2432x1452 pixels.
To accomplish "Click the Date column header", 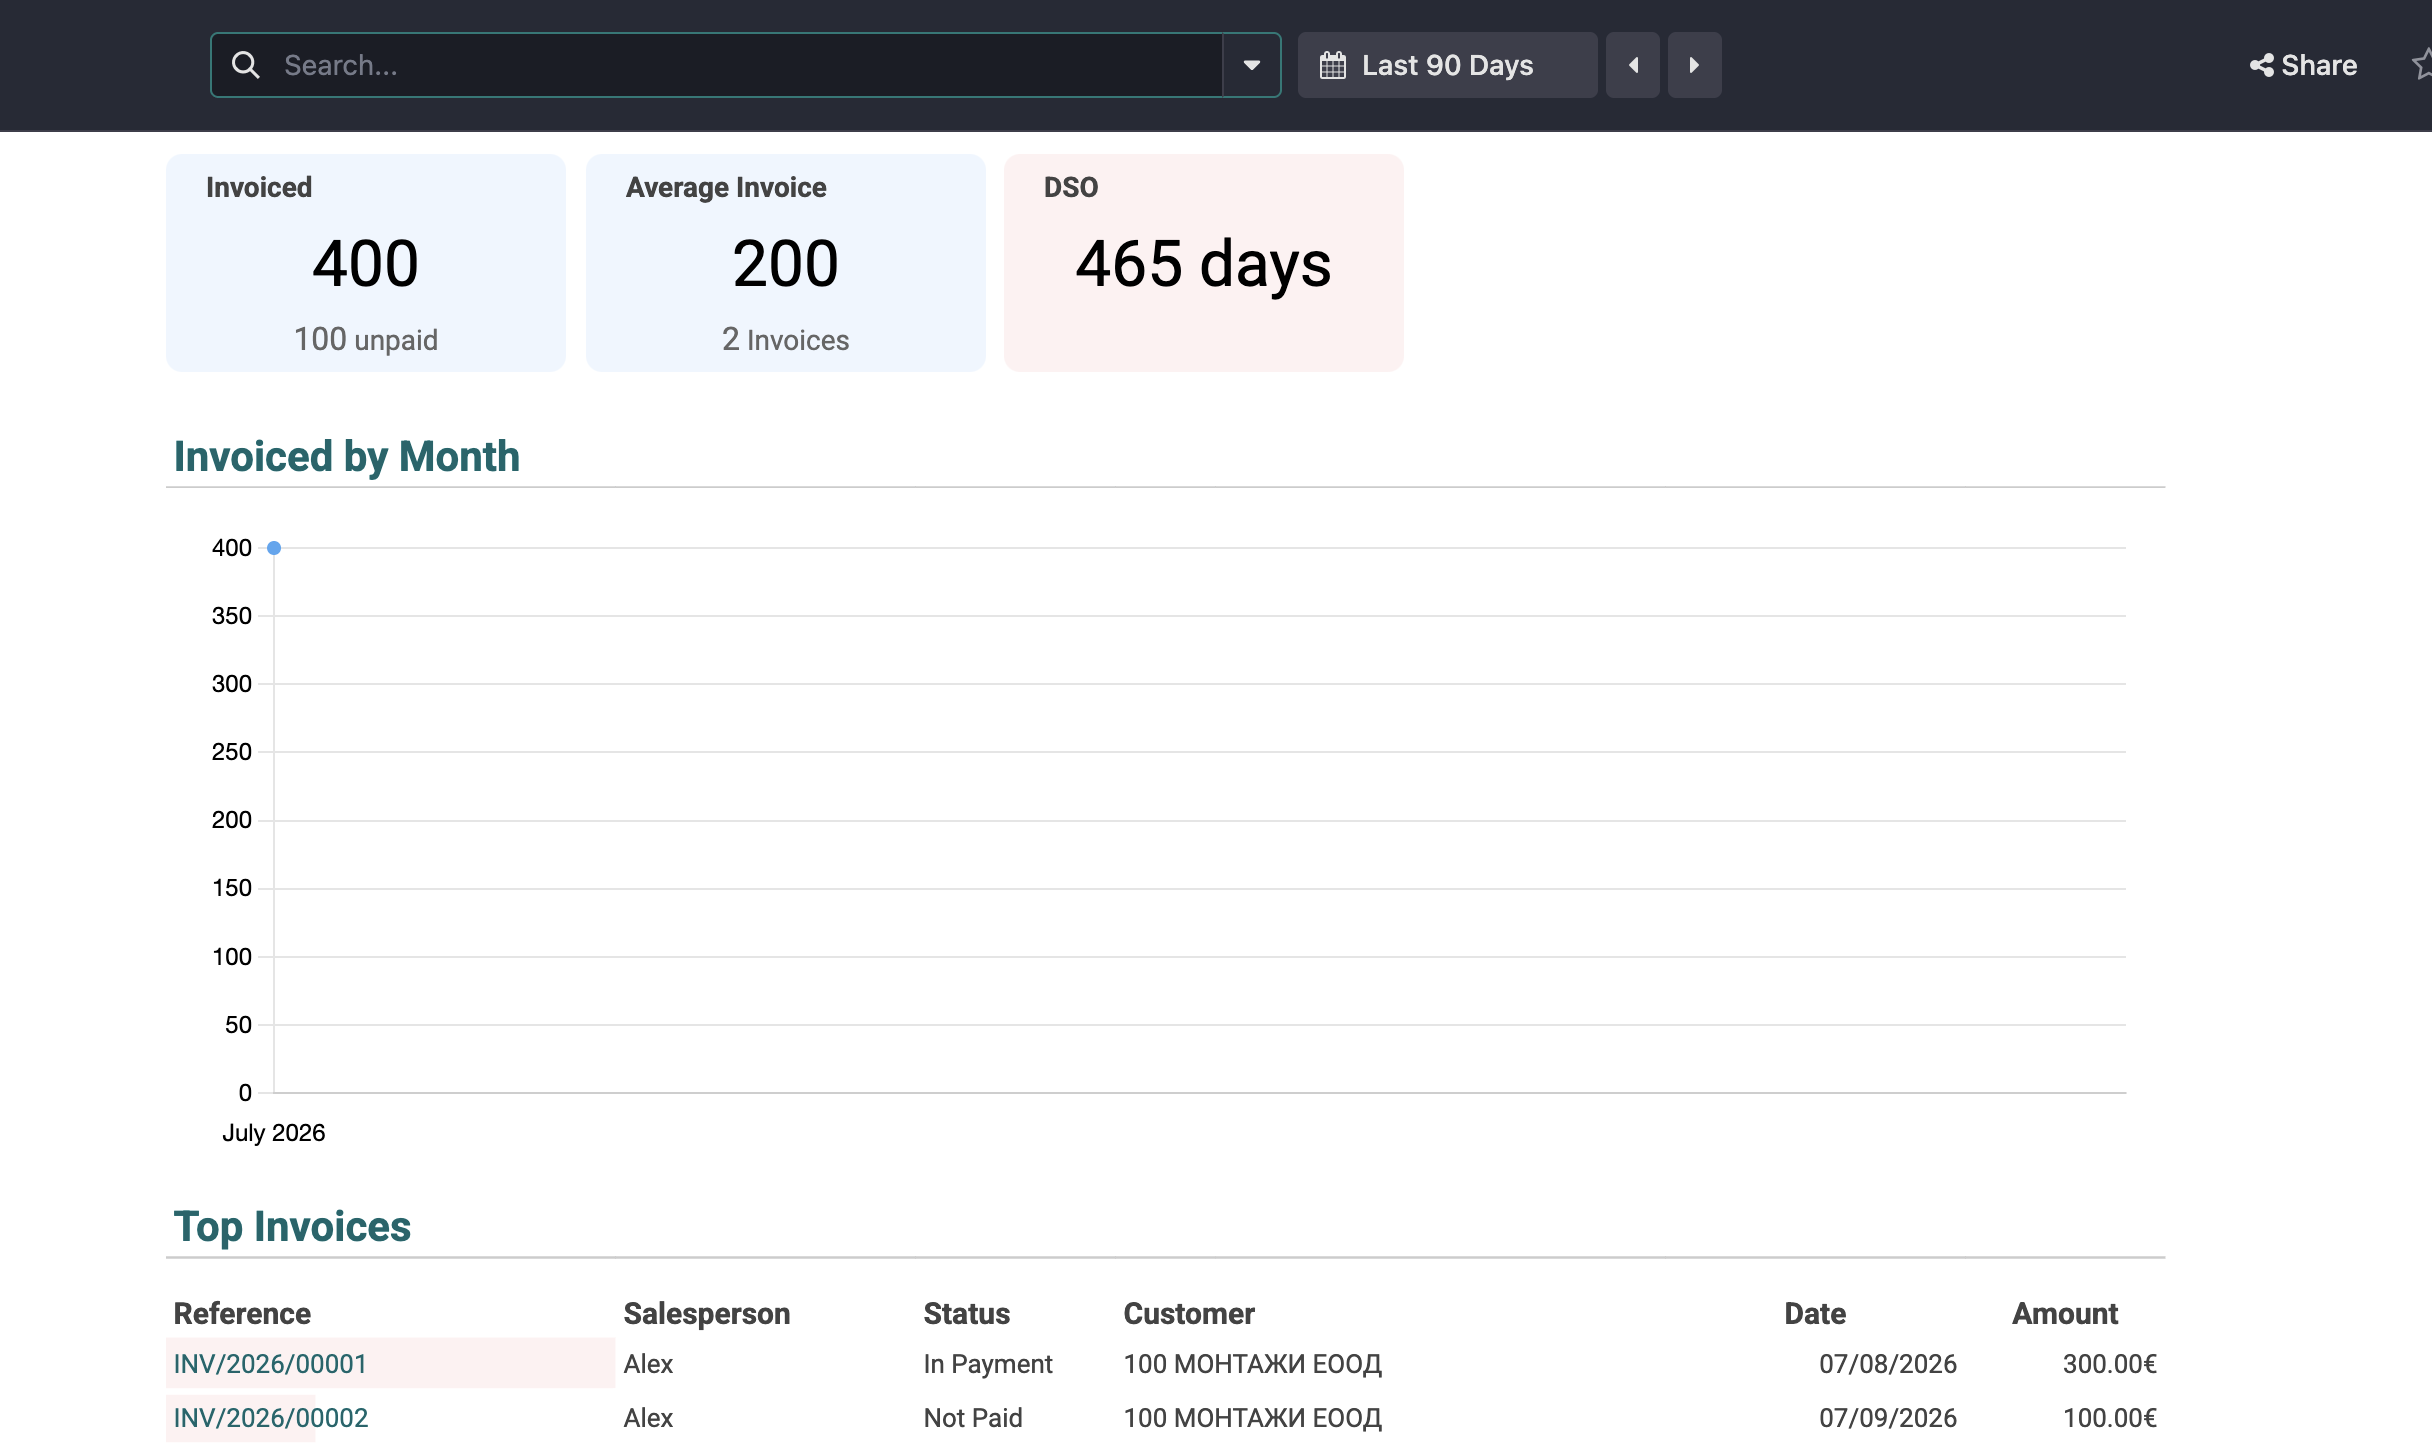I will click(x=1815, y=1314).
